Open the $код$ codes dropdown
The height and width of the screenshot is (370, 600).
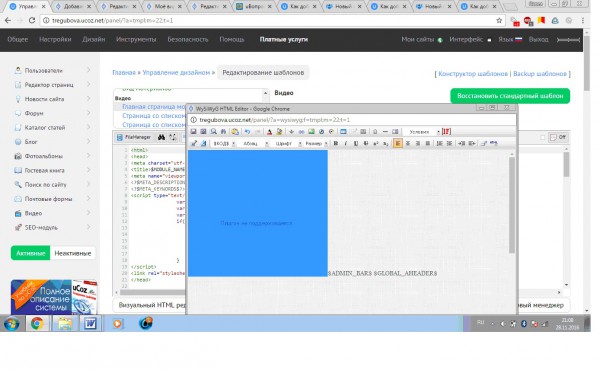tap(223, 143)
